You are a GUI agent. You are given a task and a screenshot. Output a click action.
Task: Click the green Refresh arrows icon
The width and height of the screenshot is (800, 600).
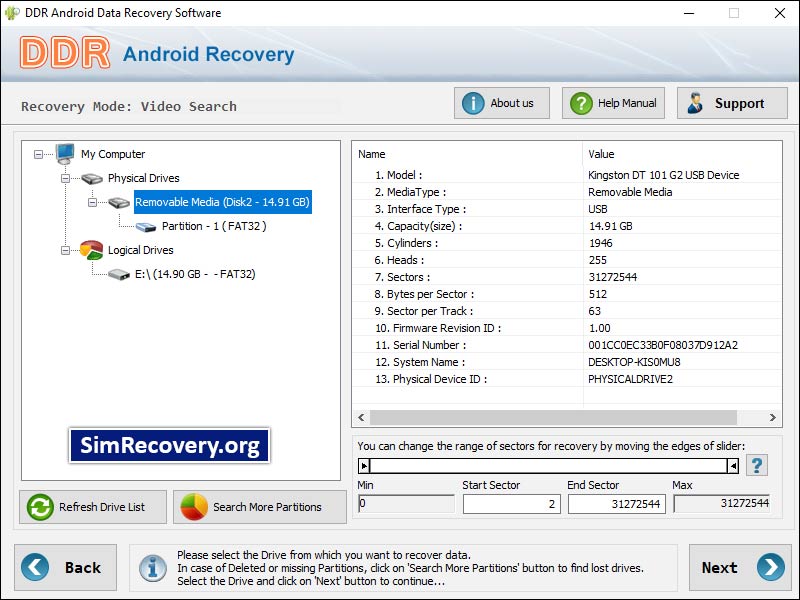coord(40,507)
